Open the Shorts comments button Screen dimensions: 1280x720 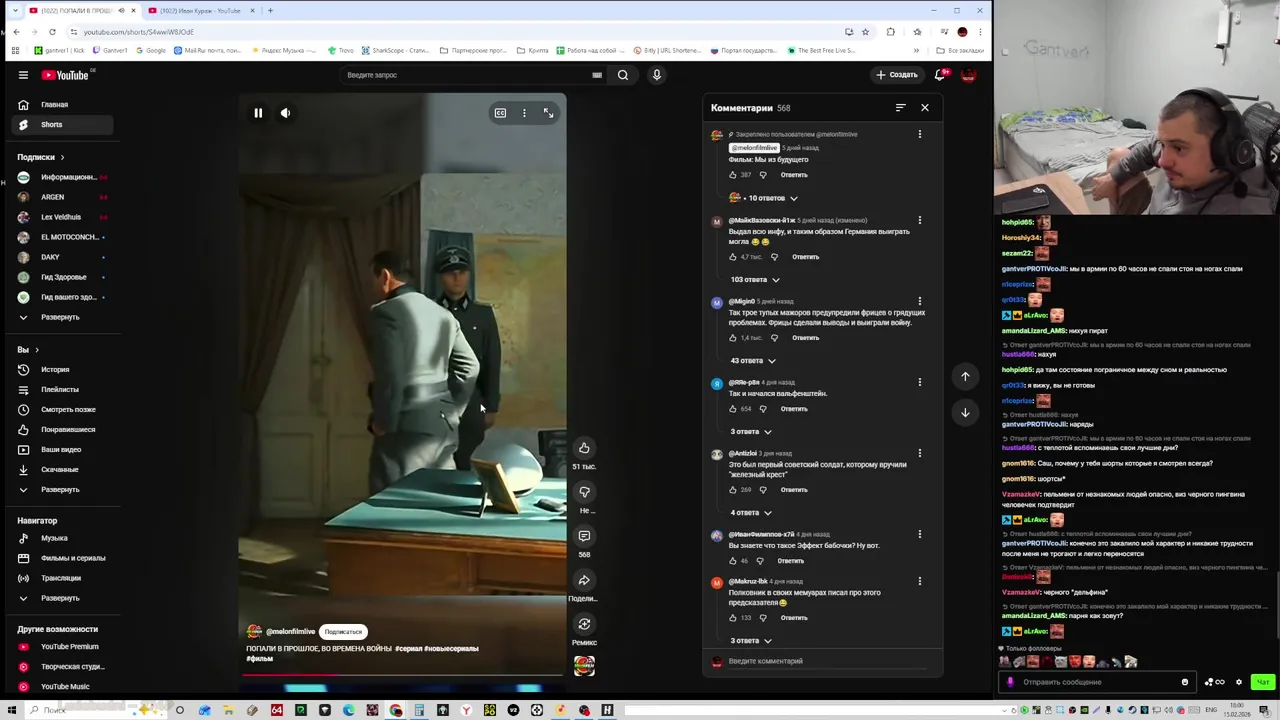(x=584, y=536)
